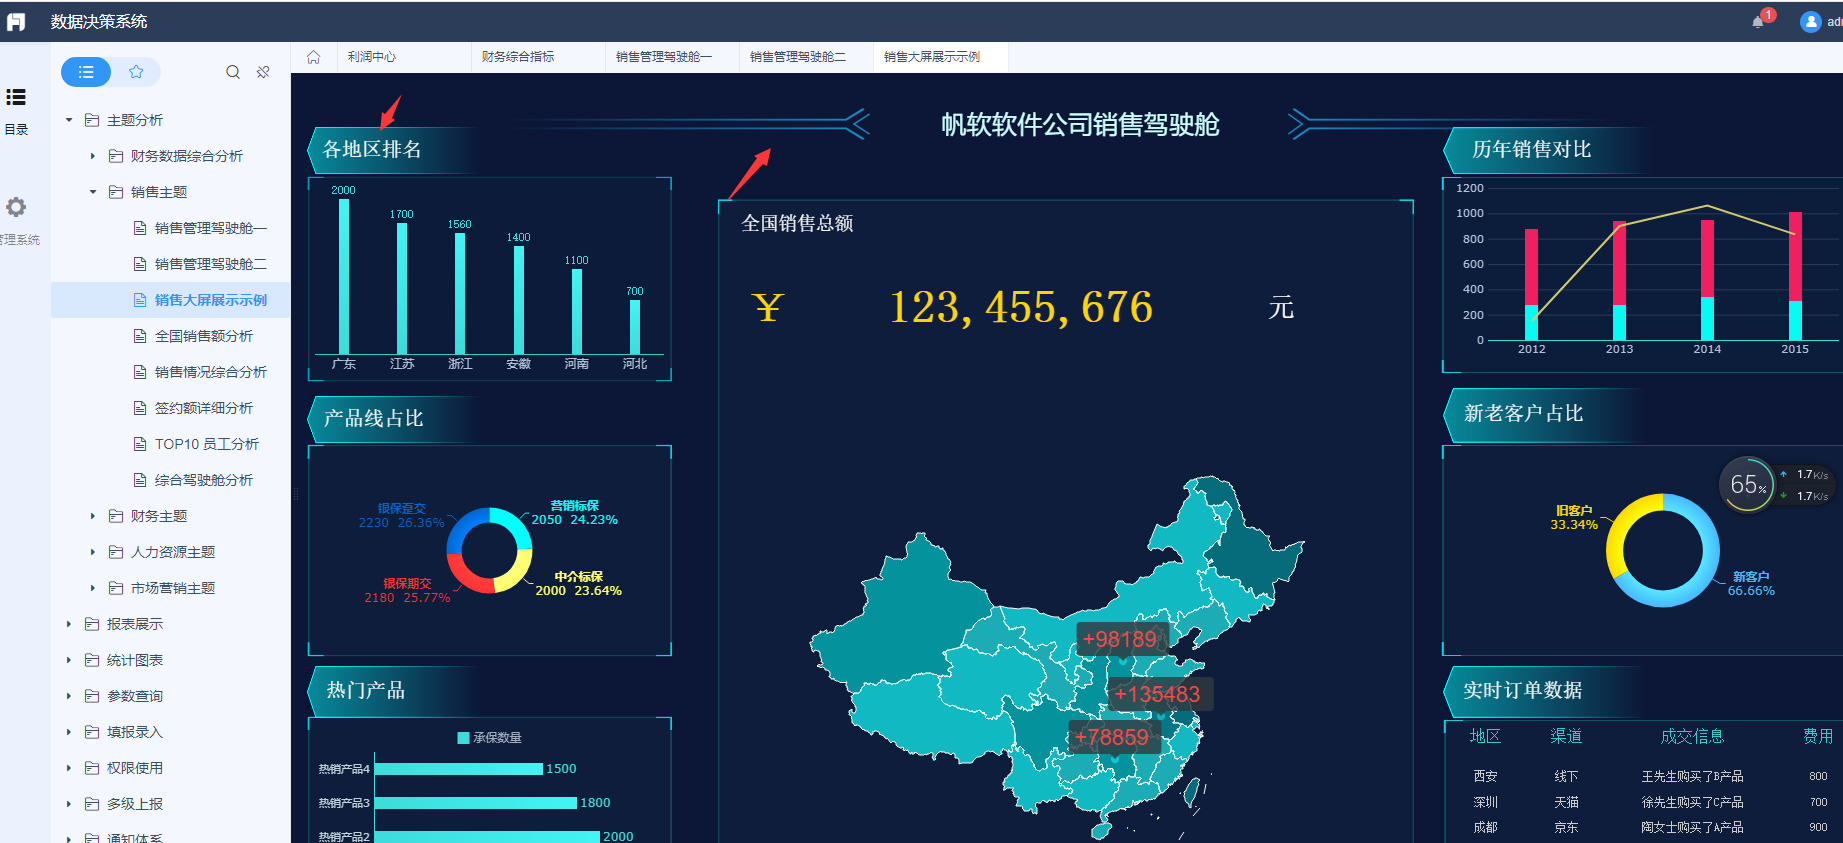Switch to the 财务综合指标 tab
1843x843 pixels.
tap(537, 57)
